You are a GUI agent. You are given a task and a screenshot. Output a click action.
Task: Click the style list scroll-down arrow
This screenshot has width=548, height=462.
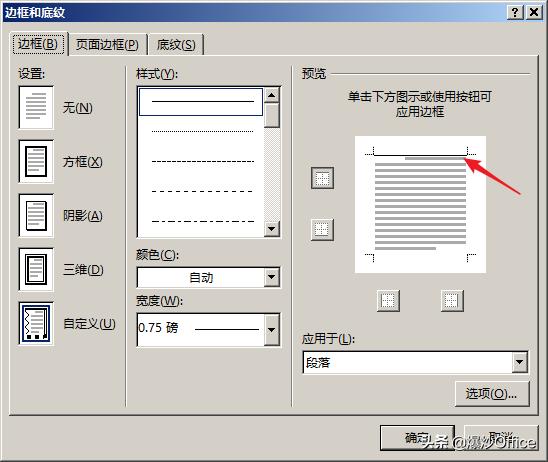click(x=272, y=229)
